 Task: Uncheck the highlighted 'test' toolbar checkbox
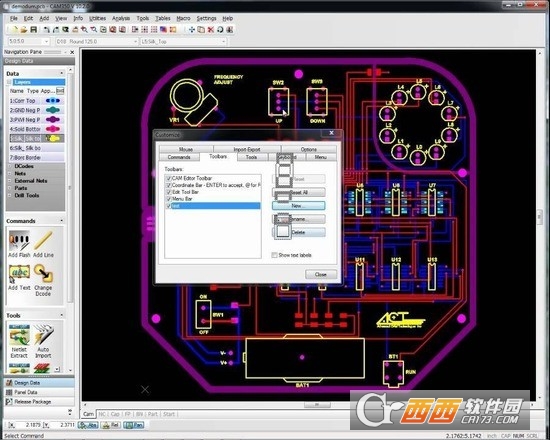point(168,206)
